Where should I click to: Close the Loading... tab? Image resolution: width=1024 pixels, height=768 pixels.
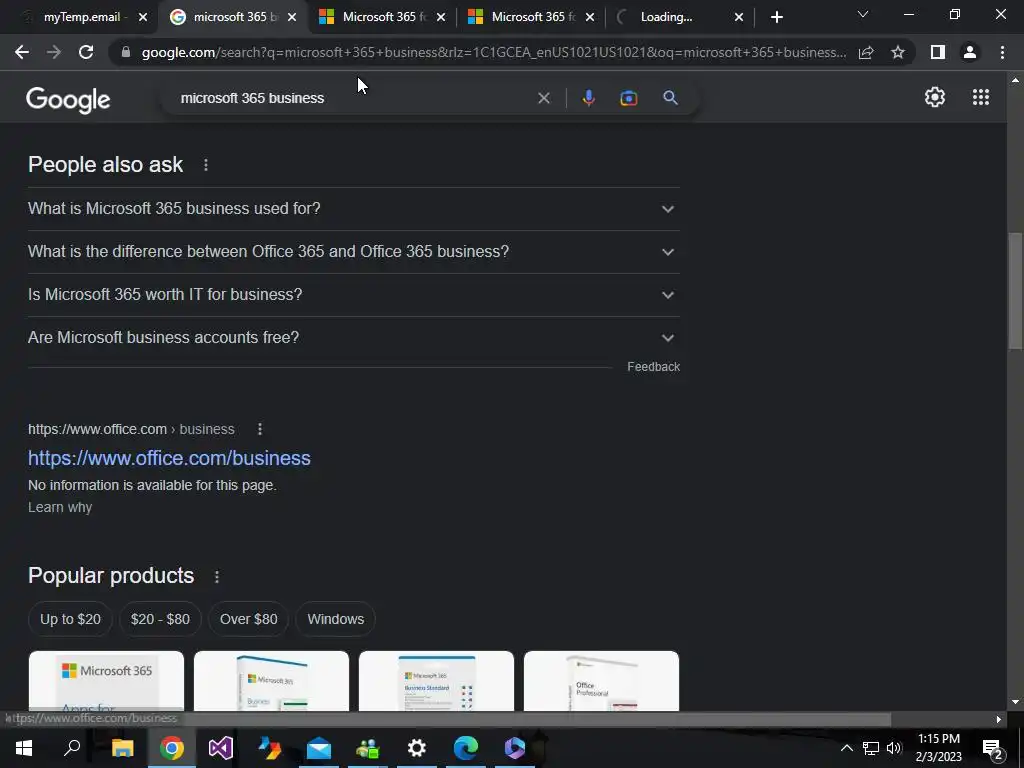pyautogui.click(x=739, y=18)
